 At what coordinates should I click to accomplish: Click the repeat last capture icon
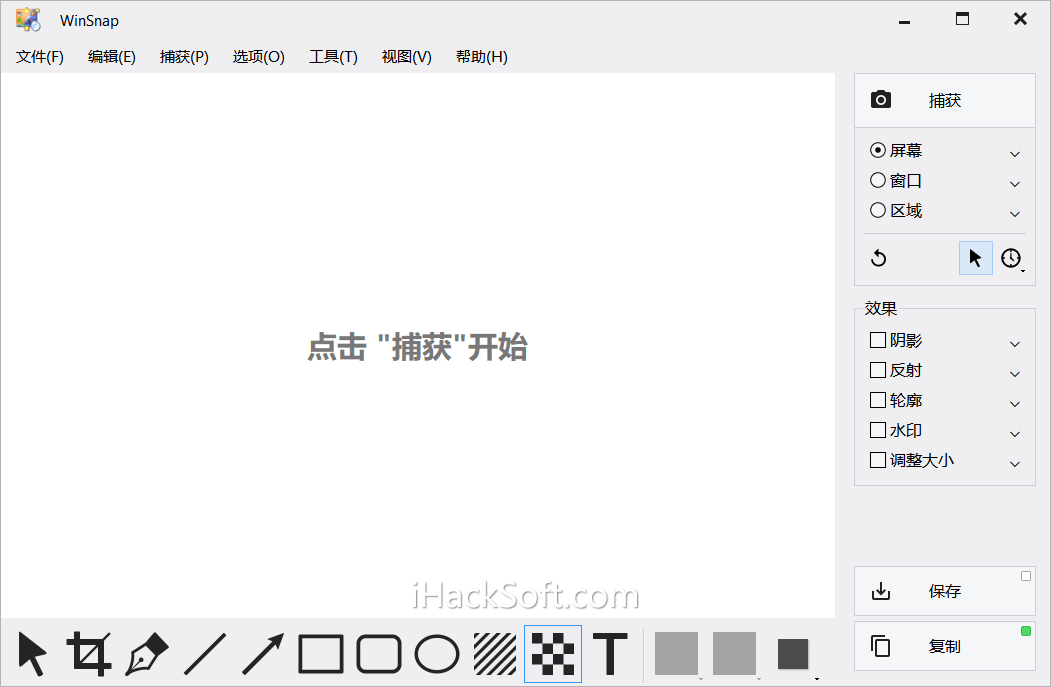[x=879, y=258]
